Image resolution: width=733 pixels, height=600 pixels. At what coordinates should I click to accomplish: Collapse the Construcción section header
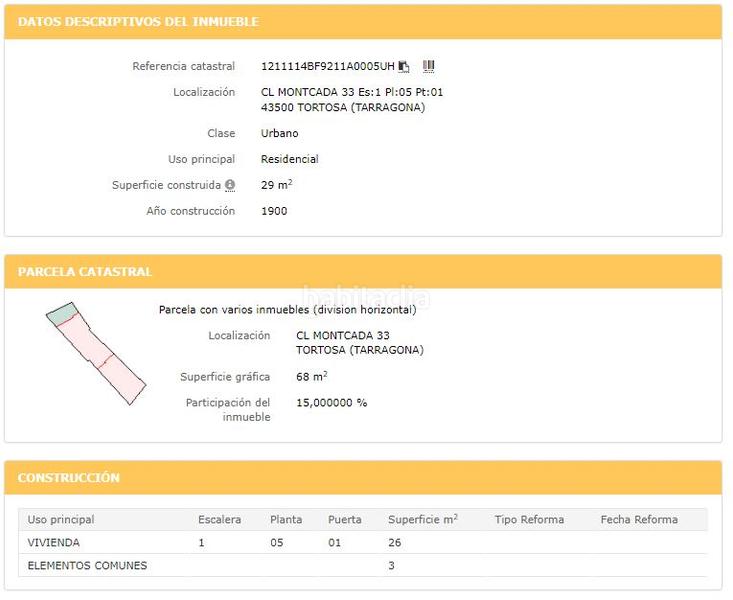(69, 478)
